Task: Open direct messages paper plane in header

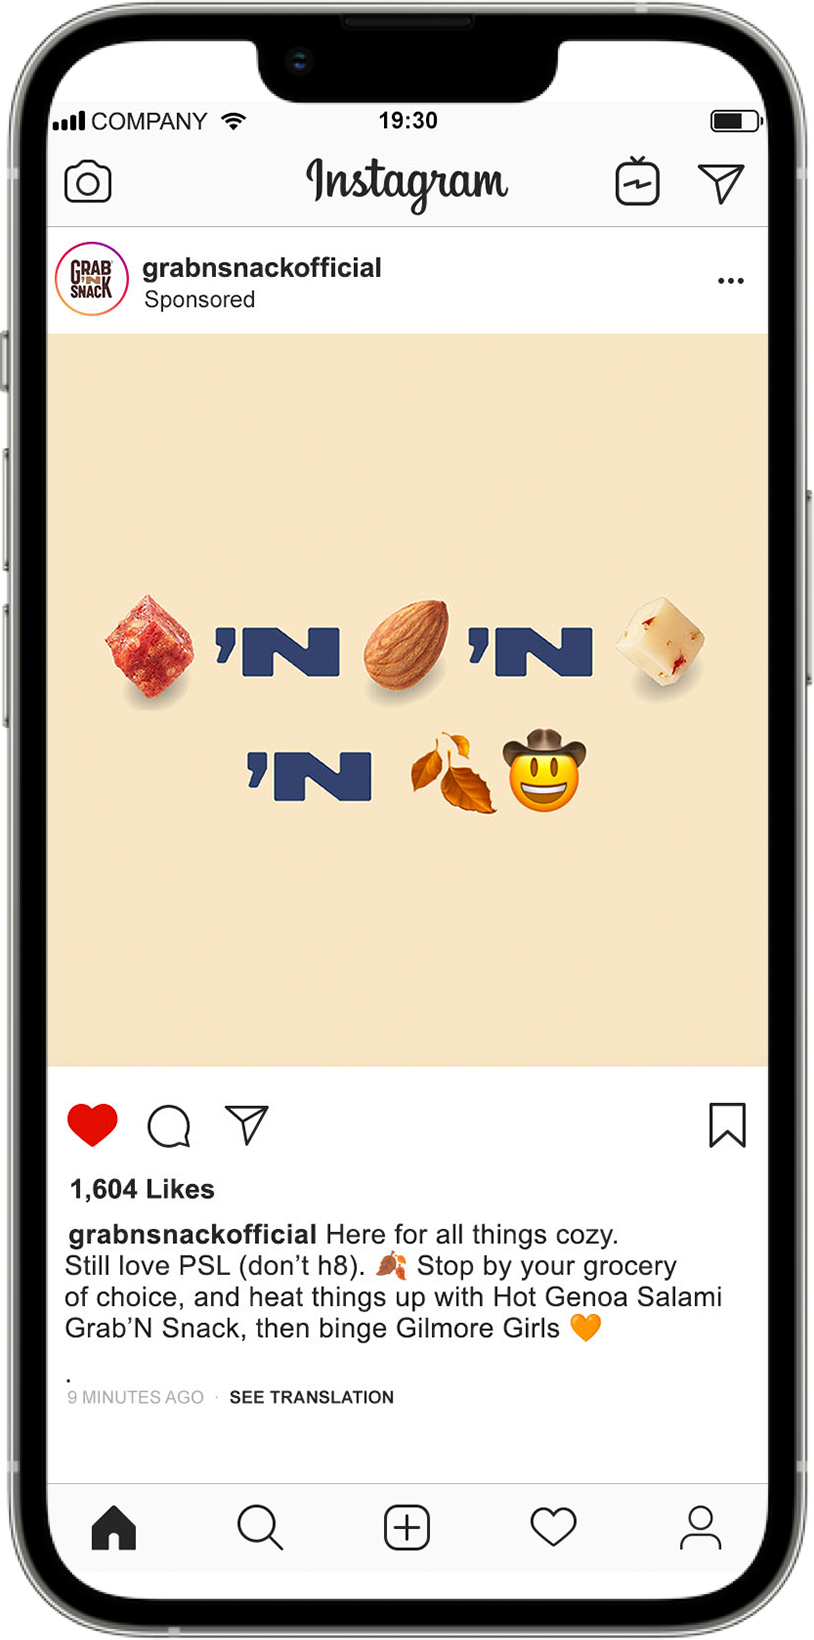Action: (721, 182)
